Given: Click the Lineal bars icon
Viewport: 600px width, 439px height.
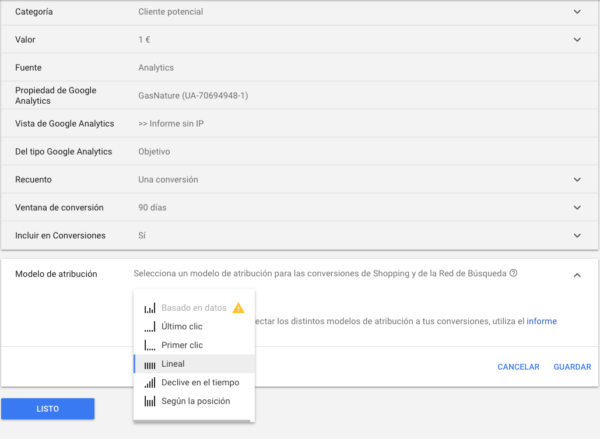Looking at the screenshot, I should pos(150,365).
